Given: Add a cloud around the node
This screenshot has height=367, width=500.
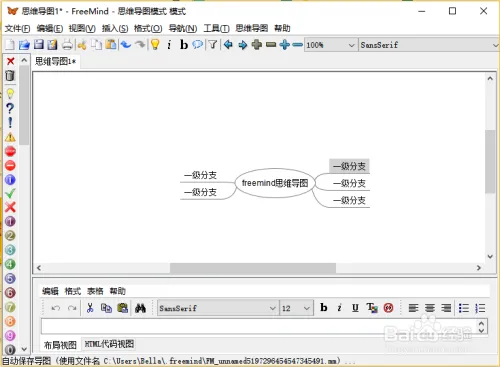Looking at the screenshot, I should point(198,44).
